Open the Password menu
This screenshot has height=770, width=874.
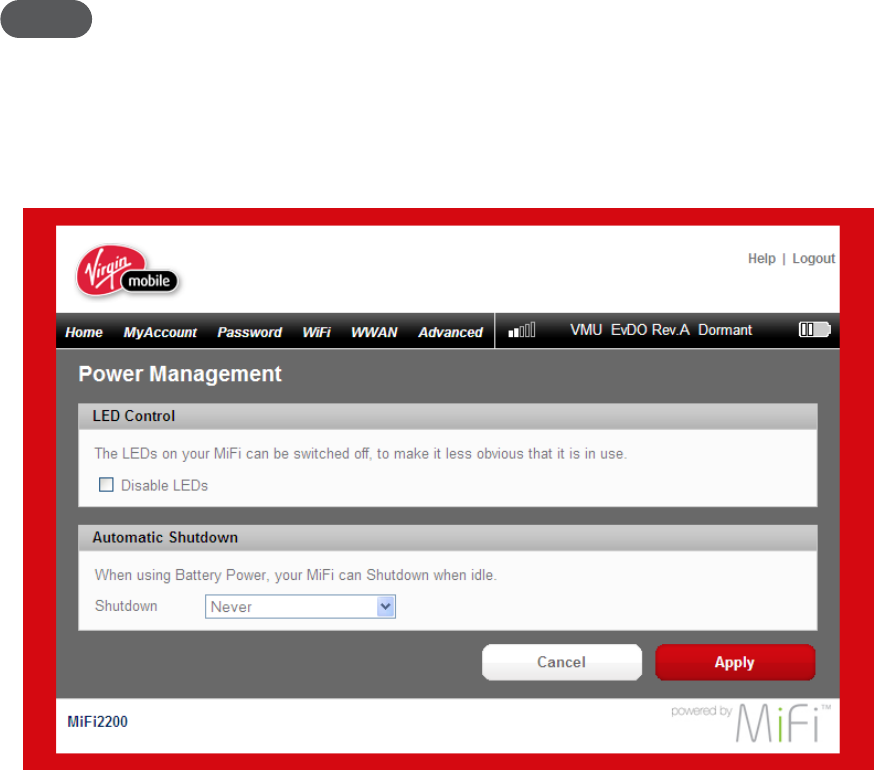(249, 332)
